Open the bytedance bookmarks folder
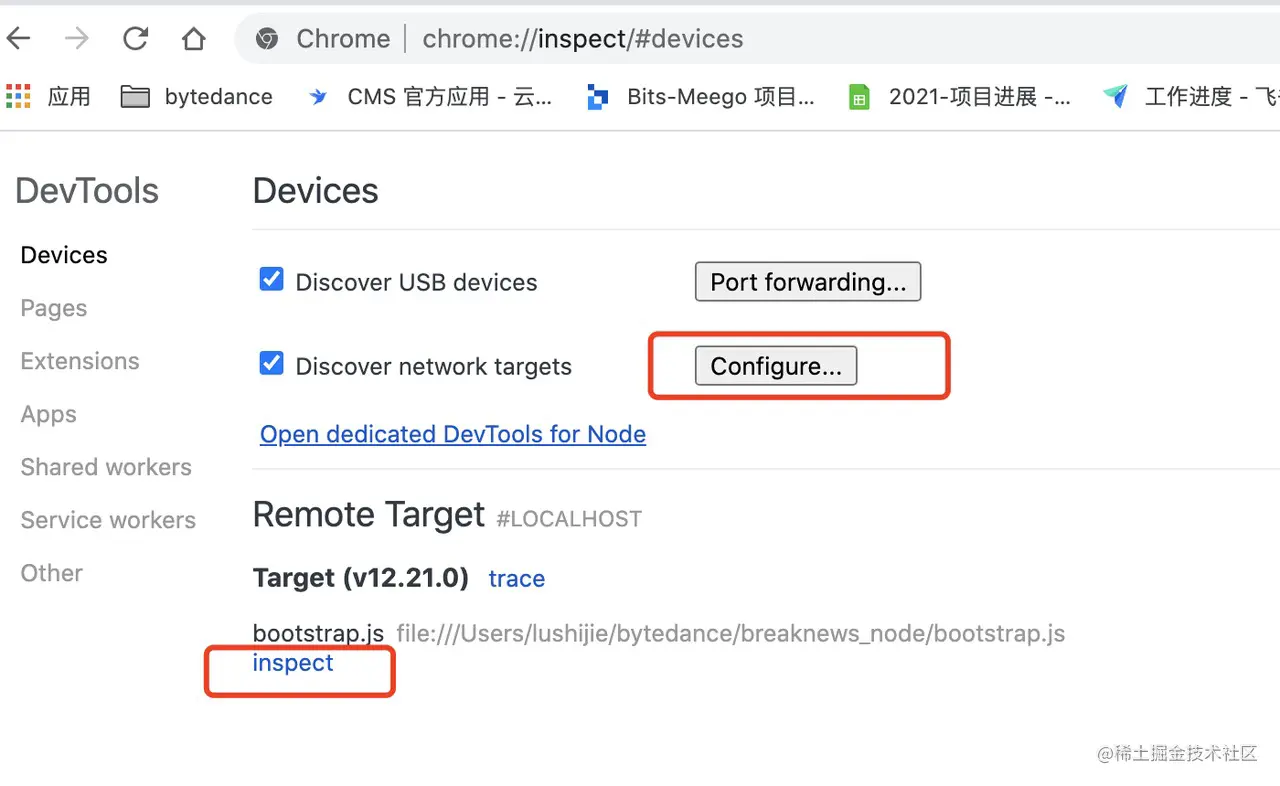This screenshot has width=1280, height=786. point(197,96)
